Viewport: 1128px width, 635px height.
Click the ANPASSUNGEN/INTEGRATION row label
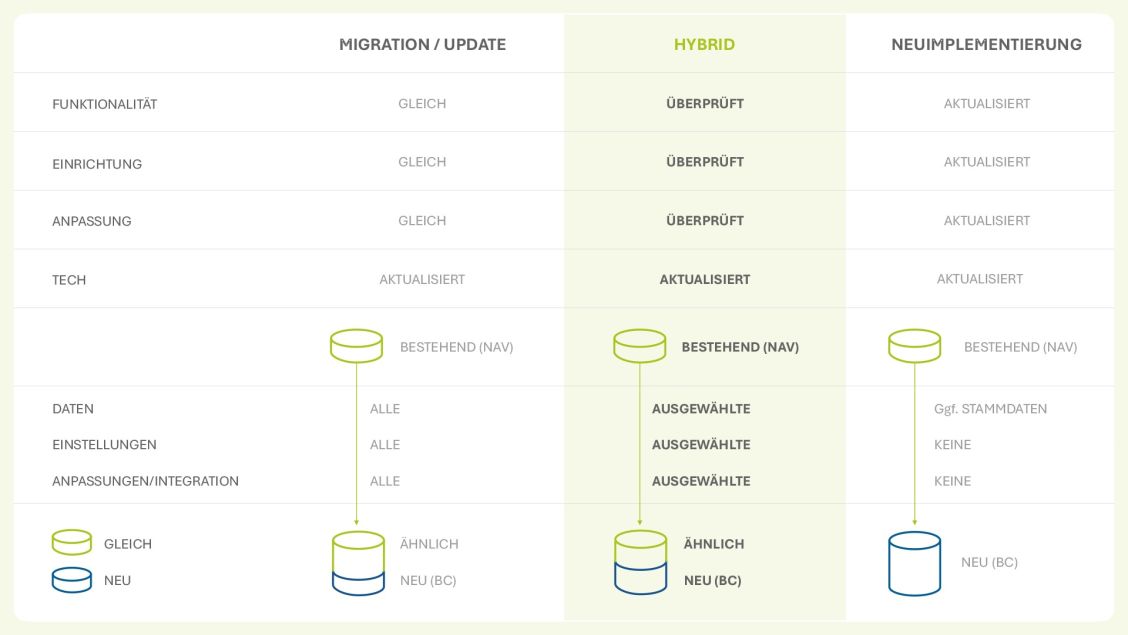point(145,481)
